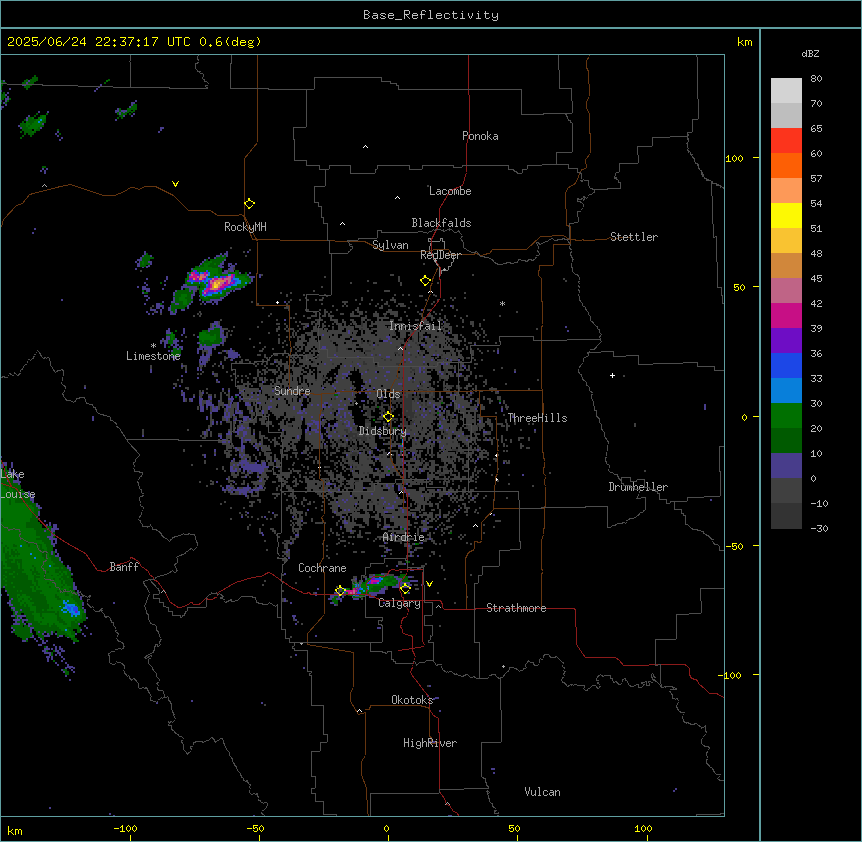Select the blue 36-33 dBZ legend swatch
This screenshot has height=842, width=862.
(x=786, y=365)
